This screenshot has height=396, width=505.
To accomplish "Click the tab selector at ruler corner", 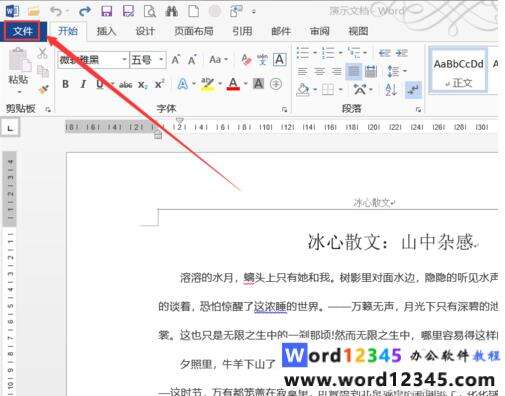I will (10, 128).
